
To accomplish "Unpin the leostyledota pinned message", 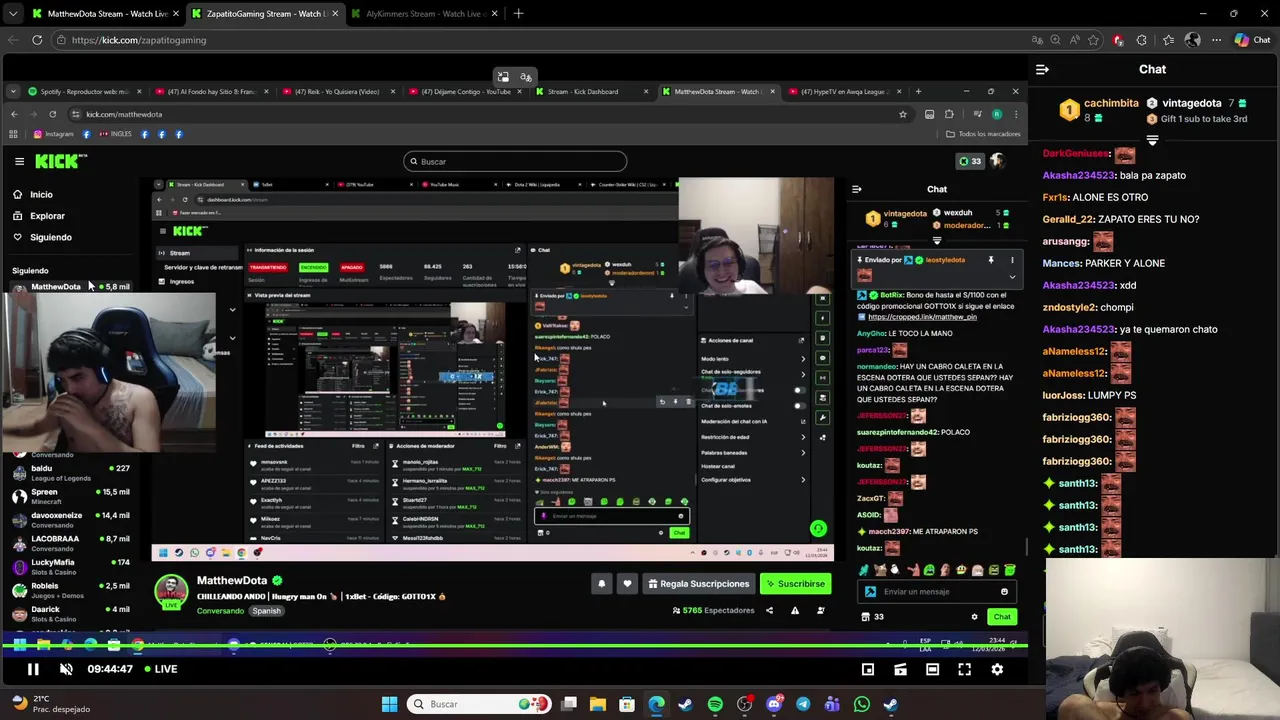I will coord(991,260).
